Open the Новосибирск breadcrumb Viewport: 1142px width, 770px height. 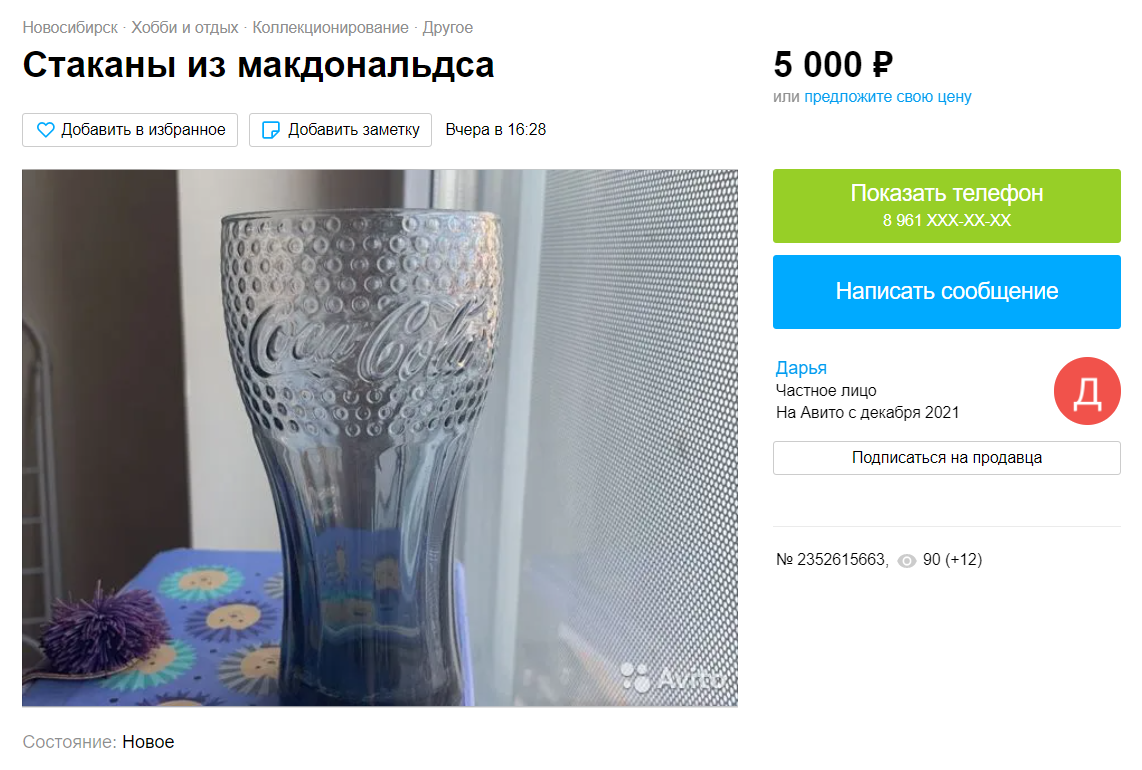tap(70, 28)
